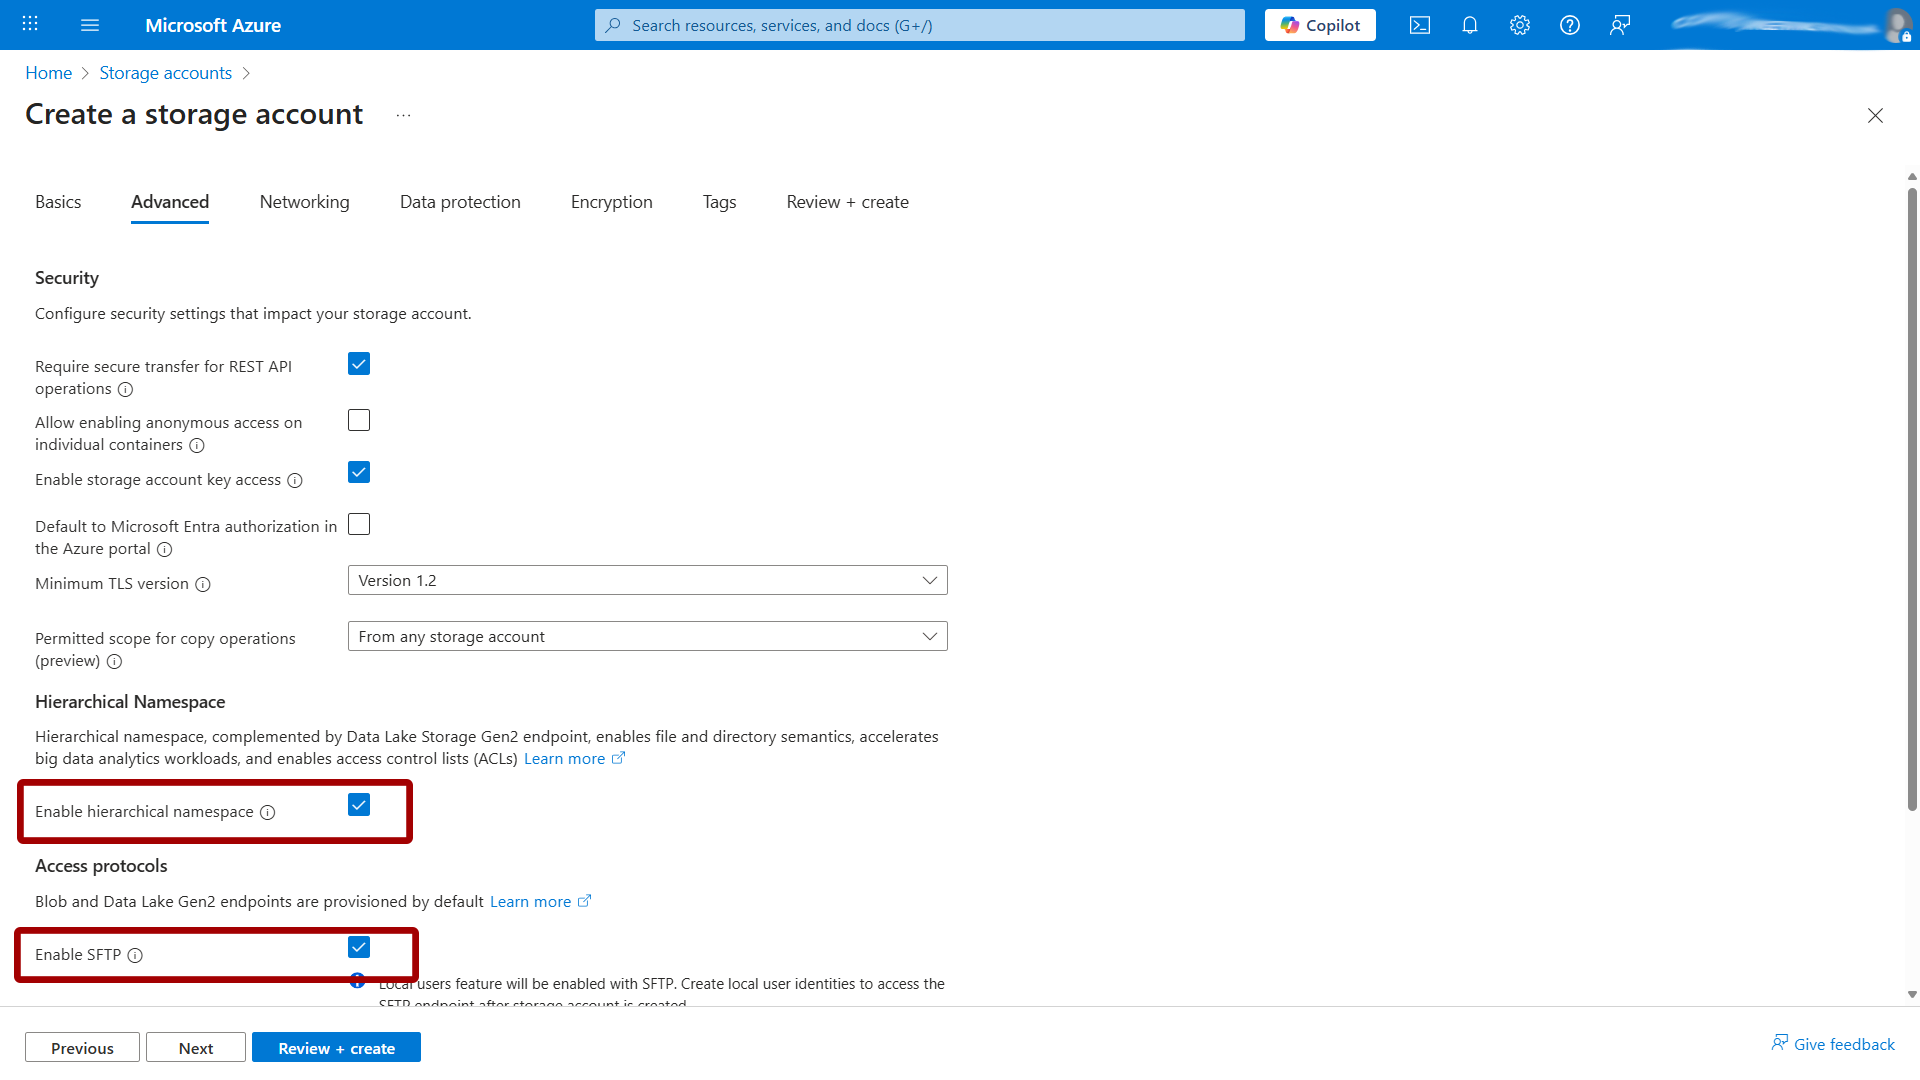
Task: Open portal Settings gear
Action: click(1519, 25)
